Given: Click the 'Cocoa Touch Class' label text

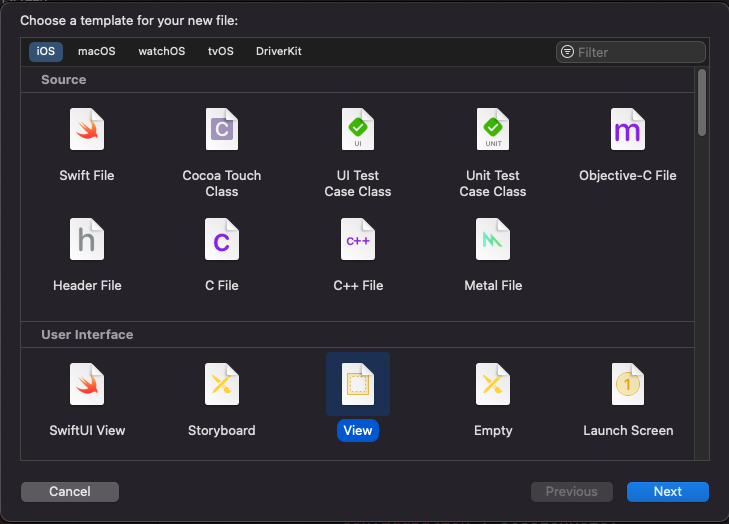Looking at the screenshot, I should point(222,183).
